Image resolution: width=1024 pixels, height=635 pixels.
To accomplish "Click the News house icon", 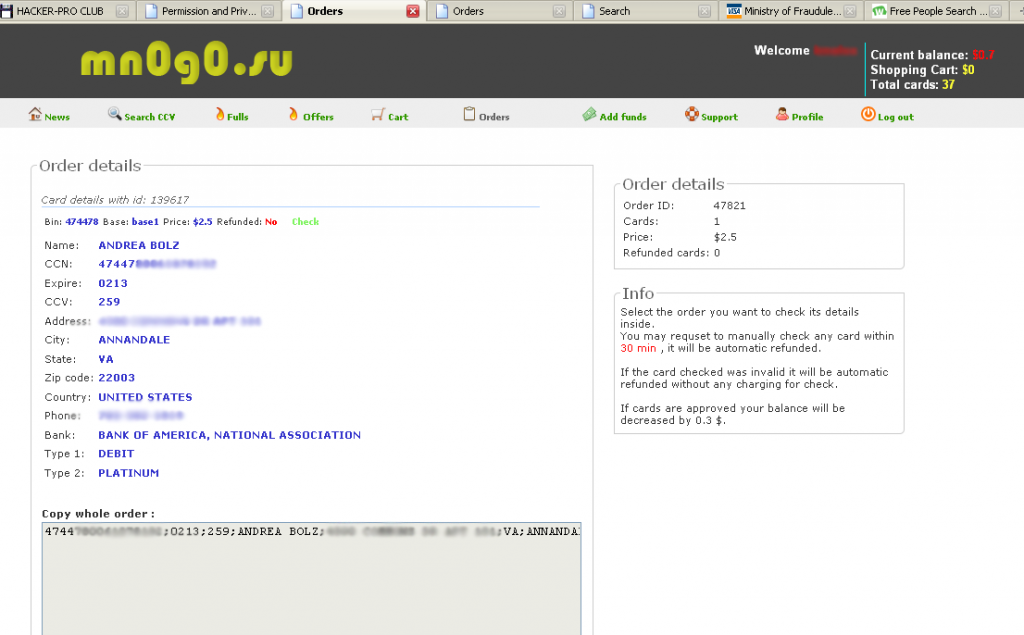I will [35, 115].
